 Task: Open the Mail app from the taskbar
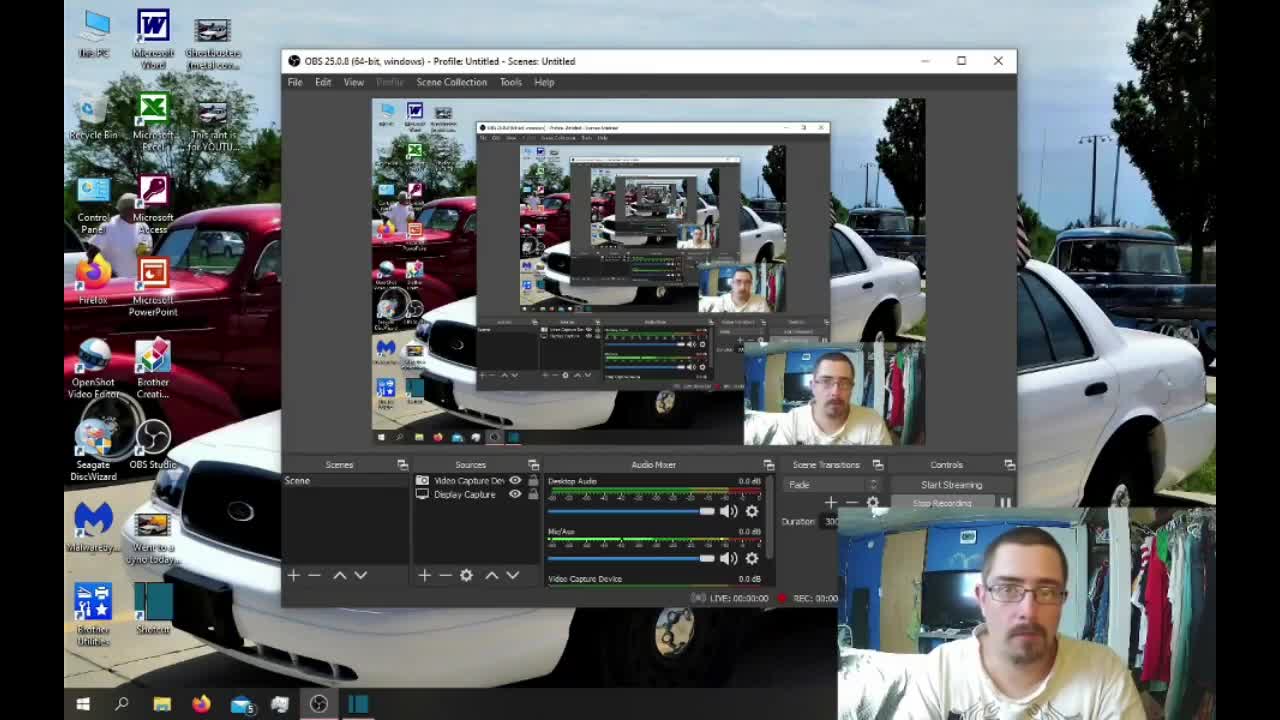(241, 704)
